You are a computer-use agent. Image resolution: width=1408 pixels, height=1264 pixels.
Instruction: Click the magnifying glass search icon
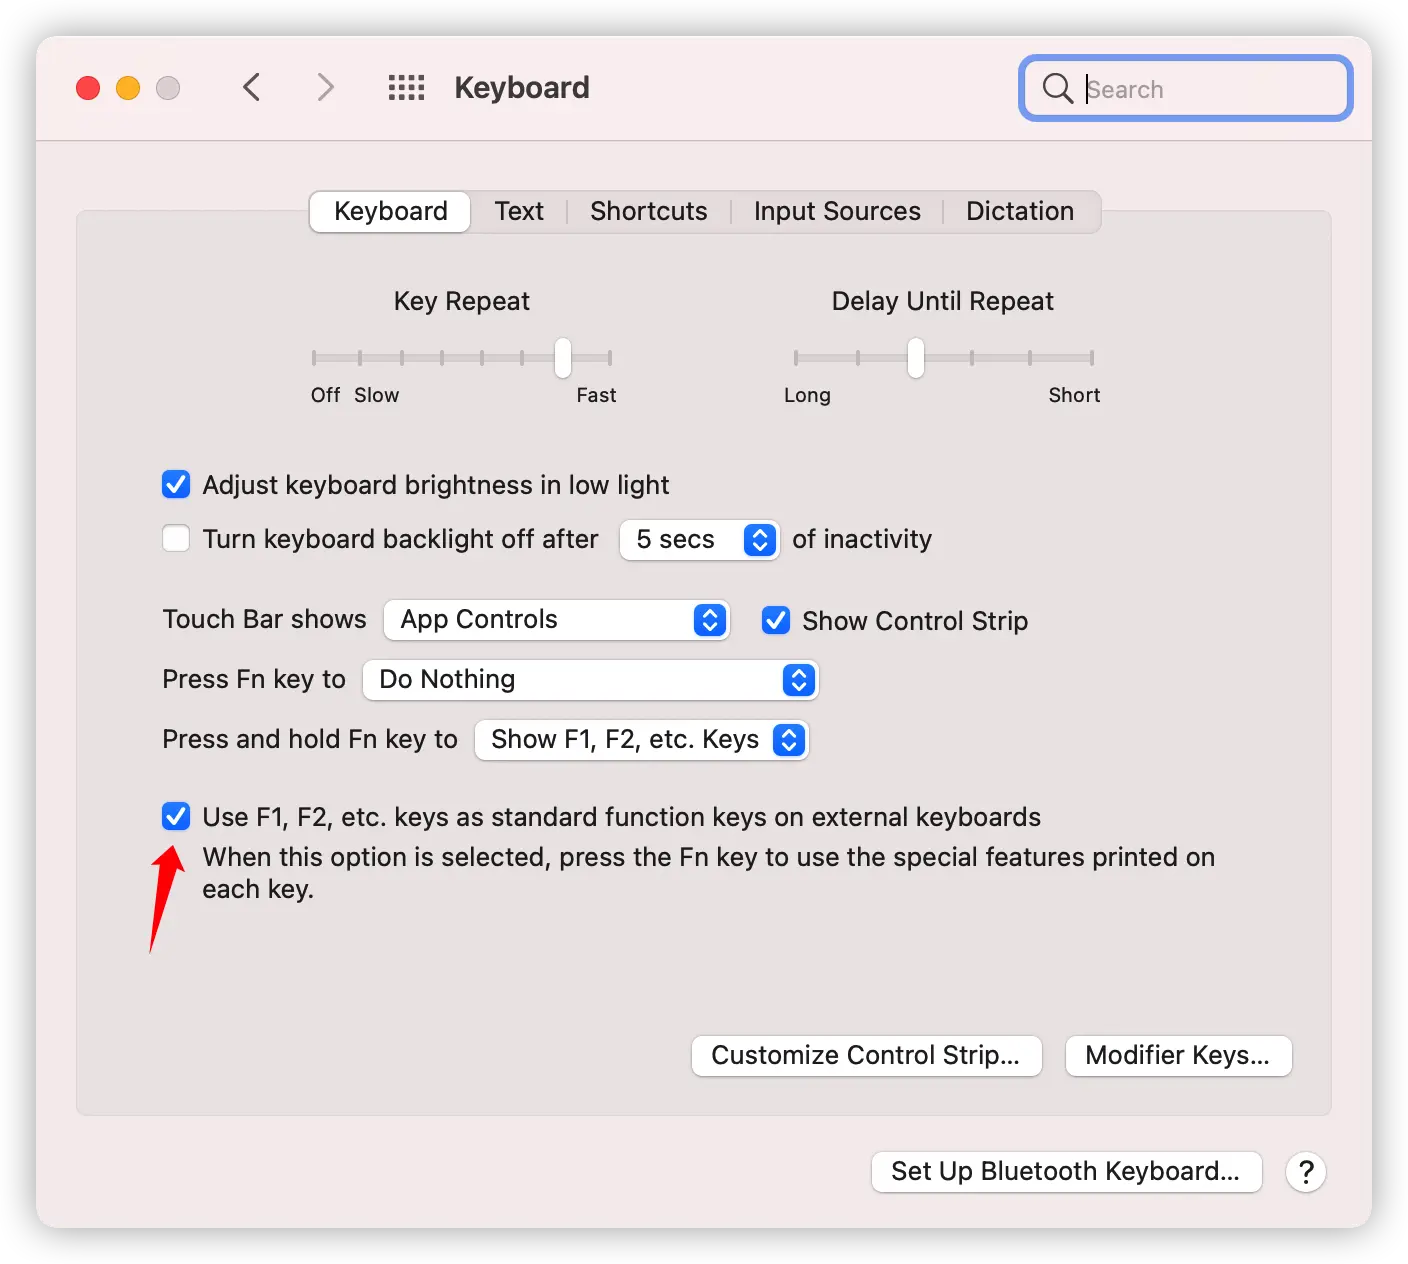(1057, 88)
